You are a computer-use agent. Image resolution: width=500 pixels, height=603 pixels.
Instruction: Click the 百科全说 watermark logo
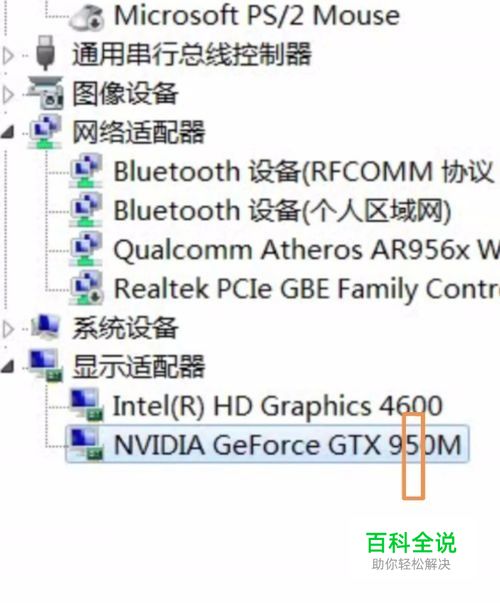[x=411, y=550]
